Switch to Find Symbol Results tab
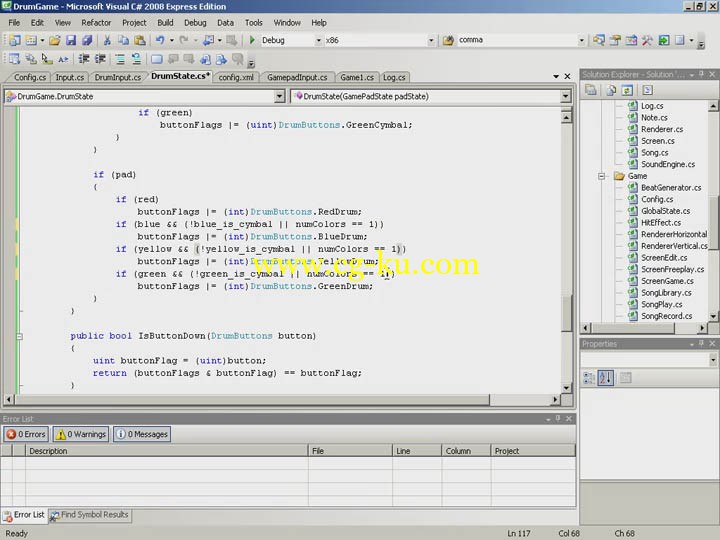This screenshot has width=720, height=540. (x=90, y=515)
